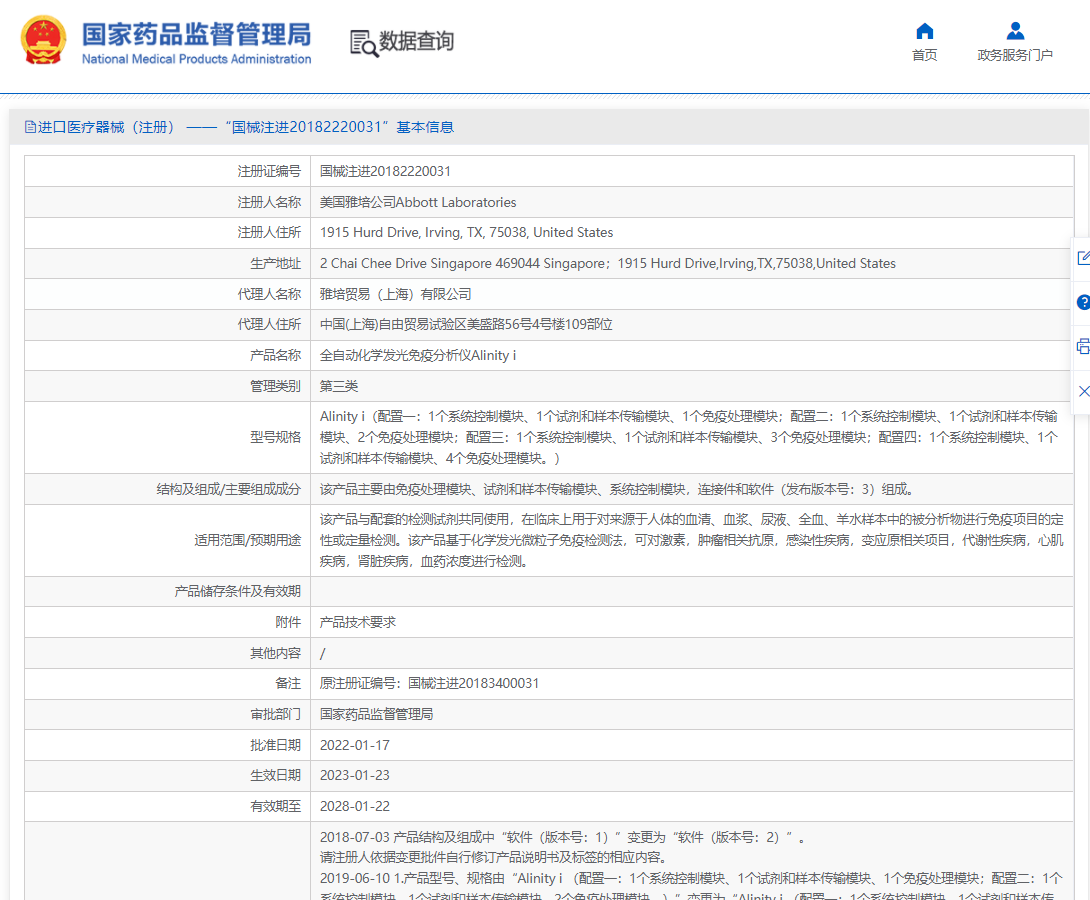Click approval department 国家药品监督管理局 cell
This screenshot has width=1090, height=900.
376,714
